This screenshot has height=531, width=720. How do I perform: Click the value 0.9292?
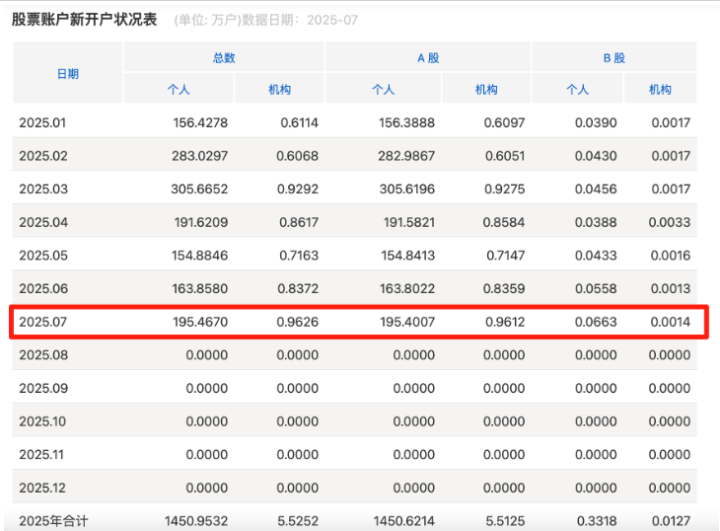pos(298,189)
